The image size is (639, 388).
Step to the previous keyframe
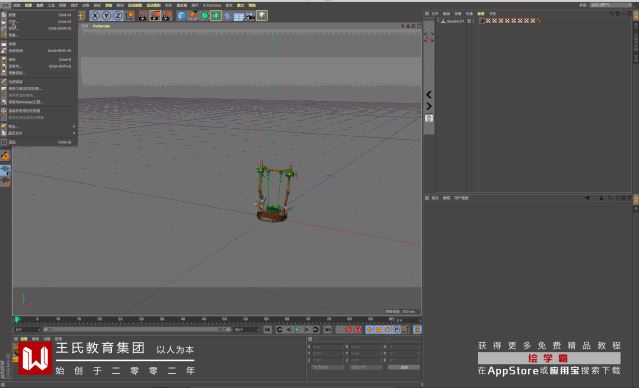coord(279,329)
